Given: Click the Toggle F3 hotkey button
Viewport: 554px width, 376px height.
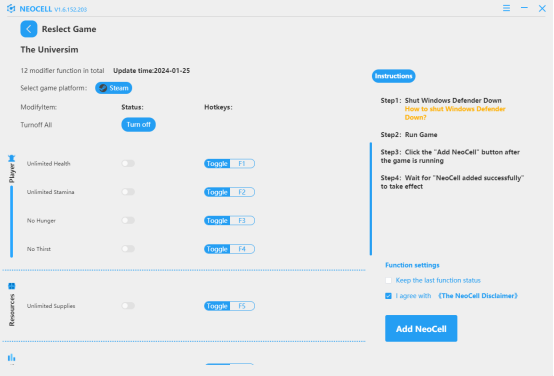Looking at the screenshot, I should pos(229,221).
